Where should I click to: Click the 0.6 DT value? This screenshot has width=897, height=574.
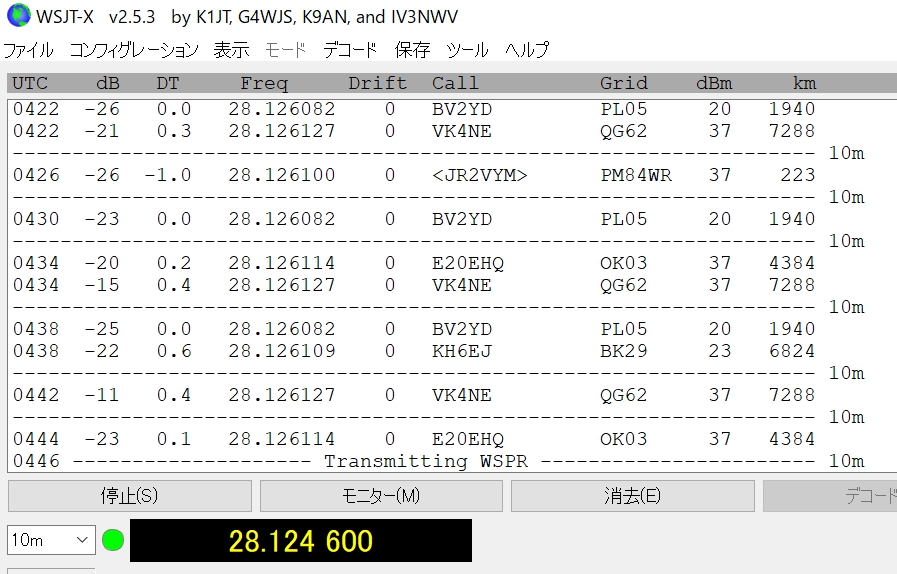tap(174, 351)
